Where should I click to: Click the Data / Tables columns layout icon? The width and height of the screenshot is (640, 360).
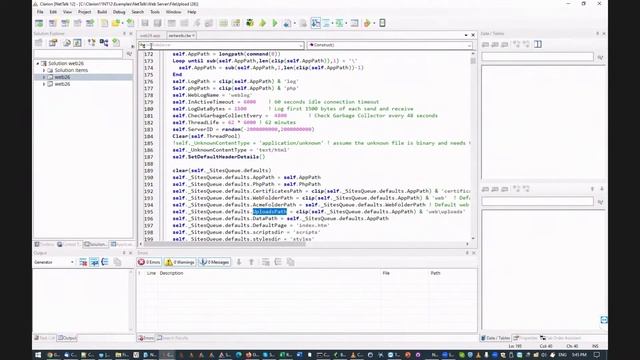coord(538,44)
